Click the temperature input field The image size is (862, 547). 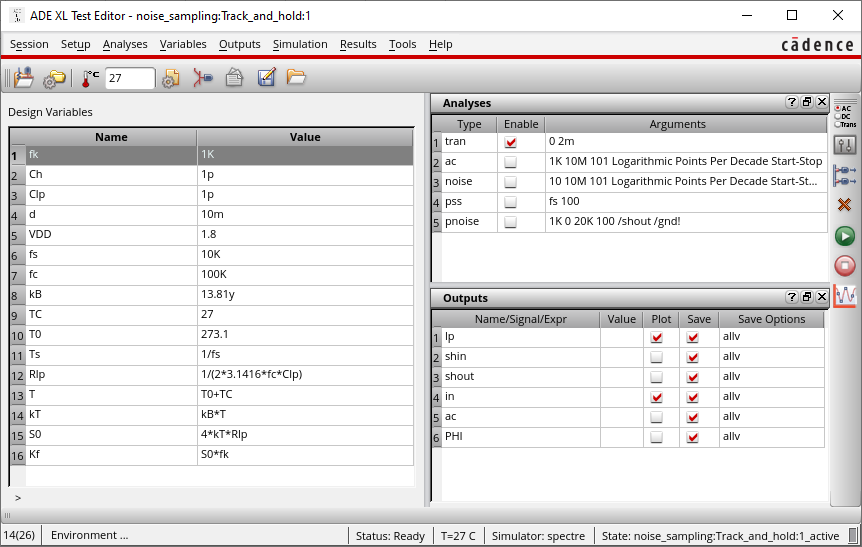click(x=130, y=78)
